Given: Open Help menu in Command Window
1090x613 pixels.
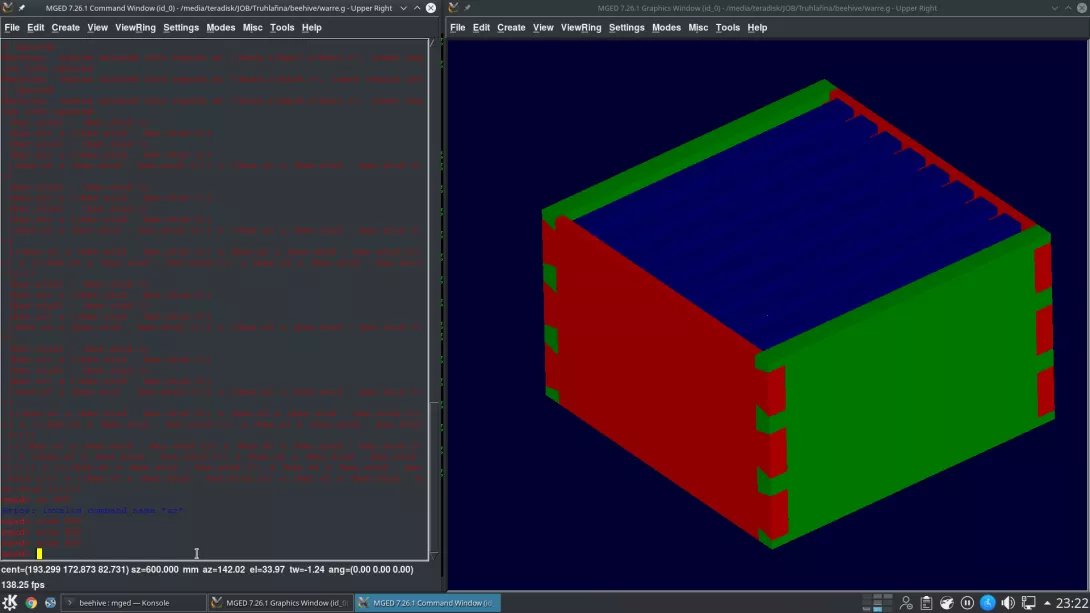Looking at the screenshot, I should click(x=311, y=28).
